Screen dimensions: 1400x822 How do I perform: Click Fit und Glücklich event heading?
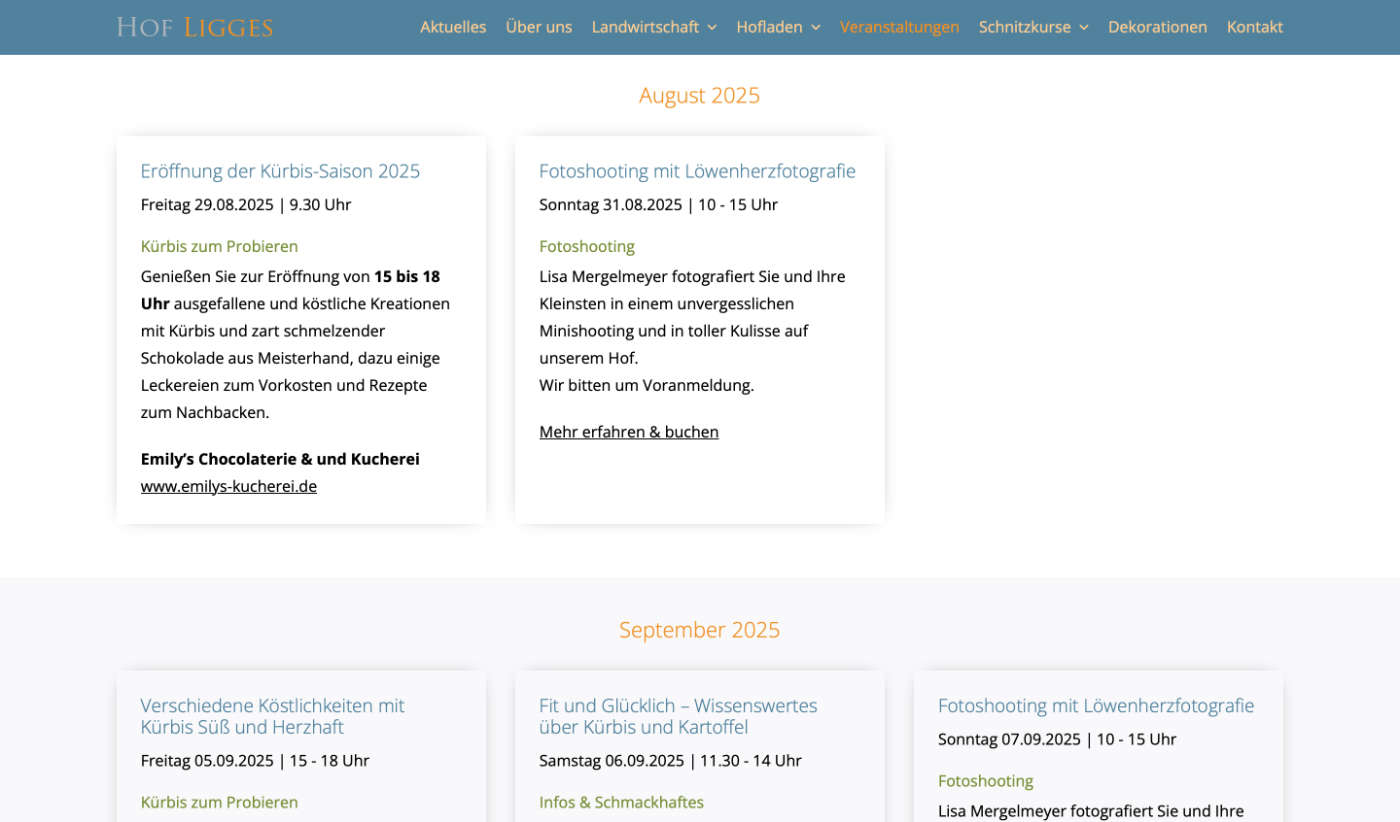[678, 716]
